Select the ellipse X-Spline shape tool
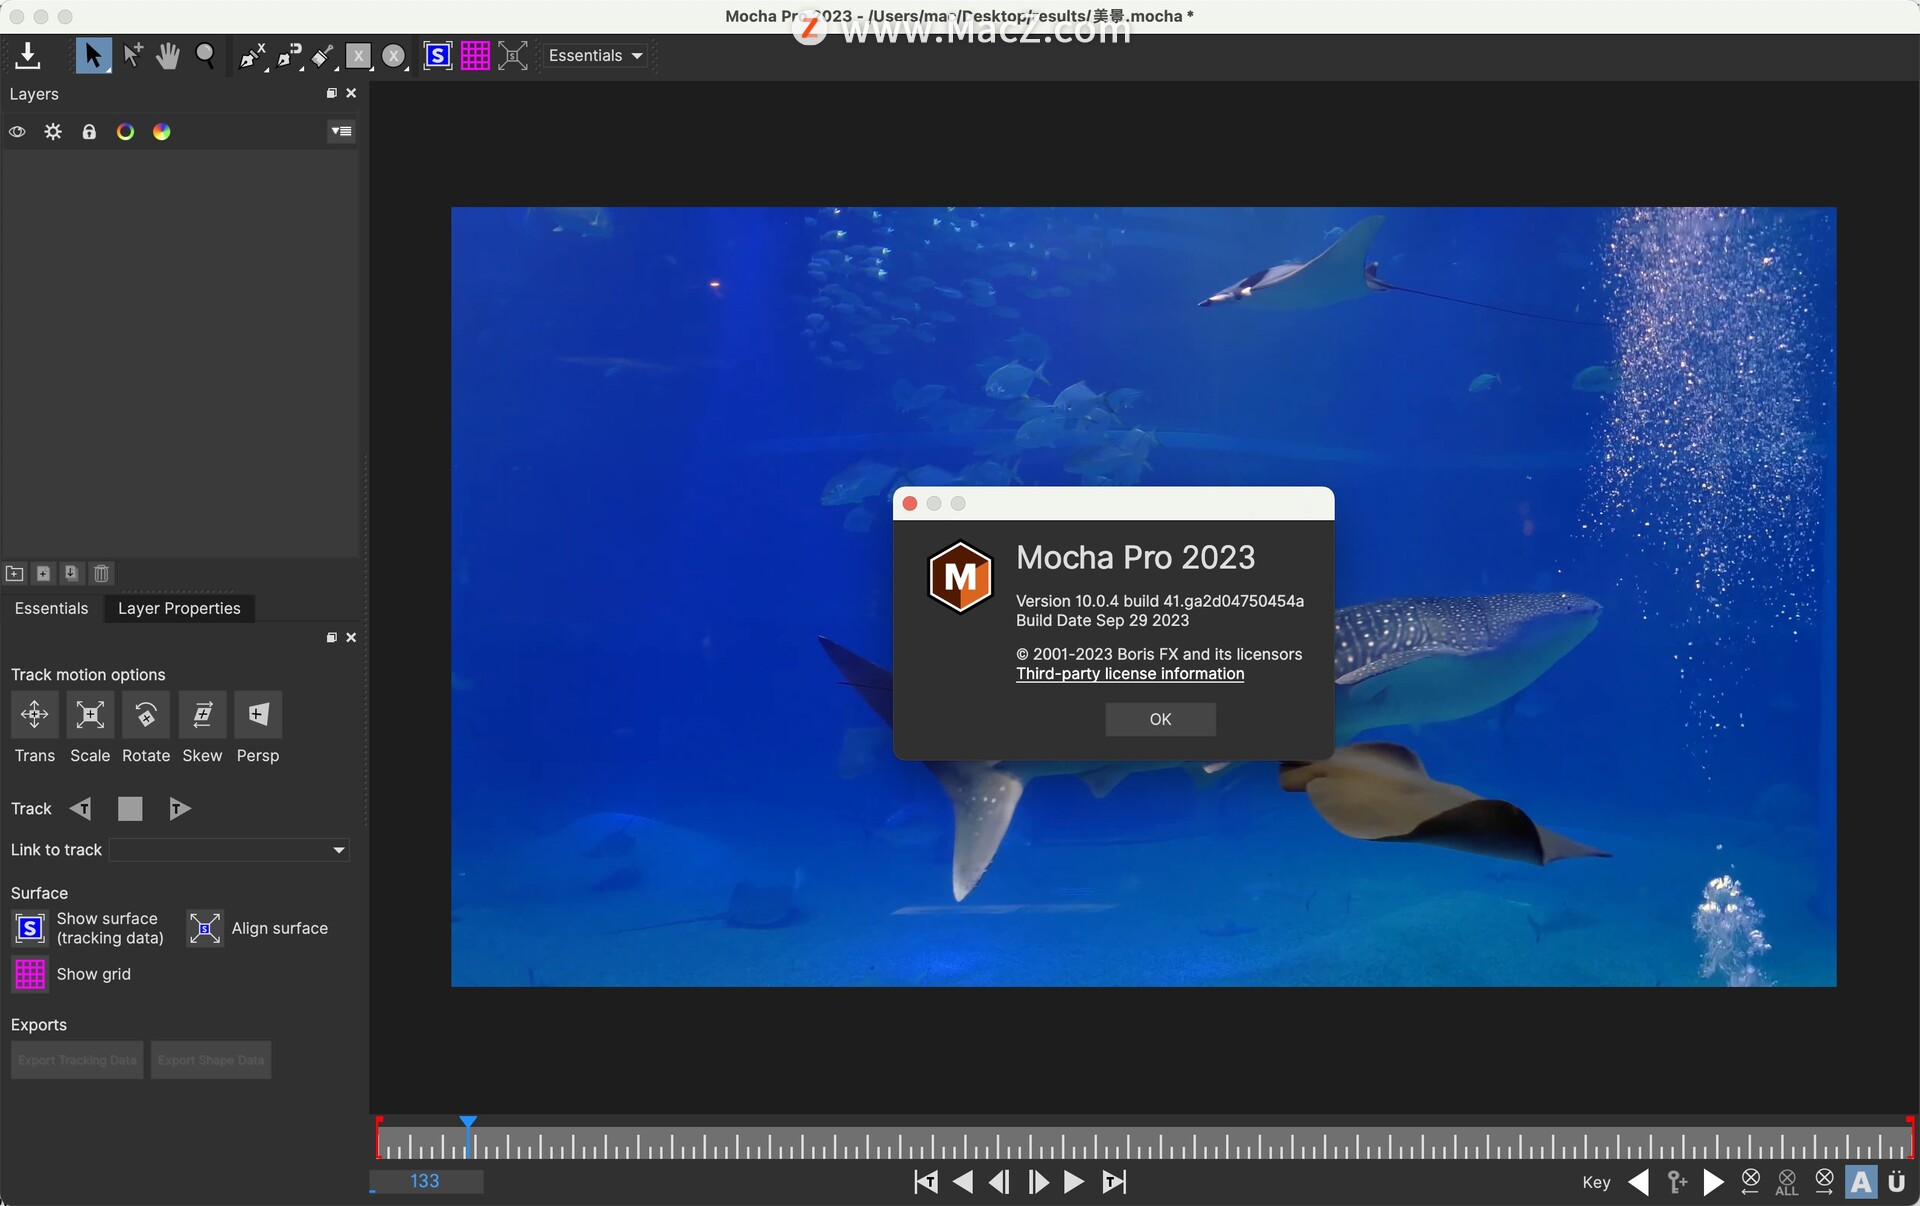This screenshot has height=1206, width=1920. pos(394,56)
